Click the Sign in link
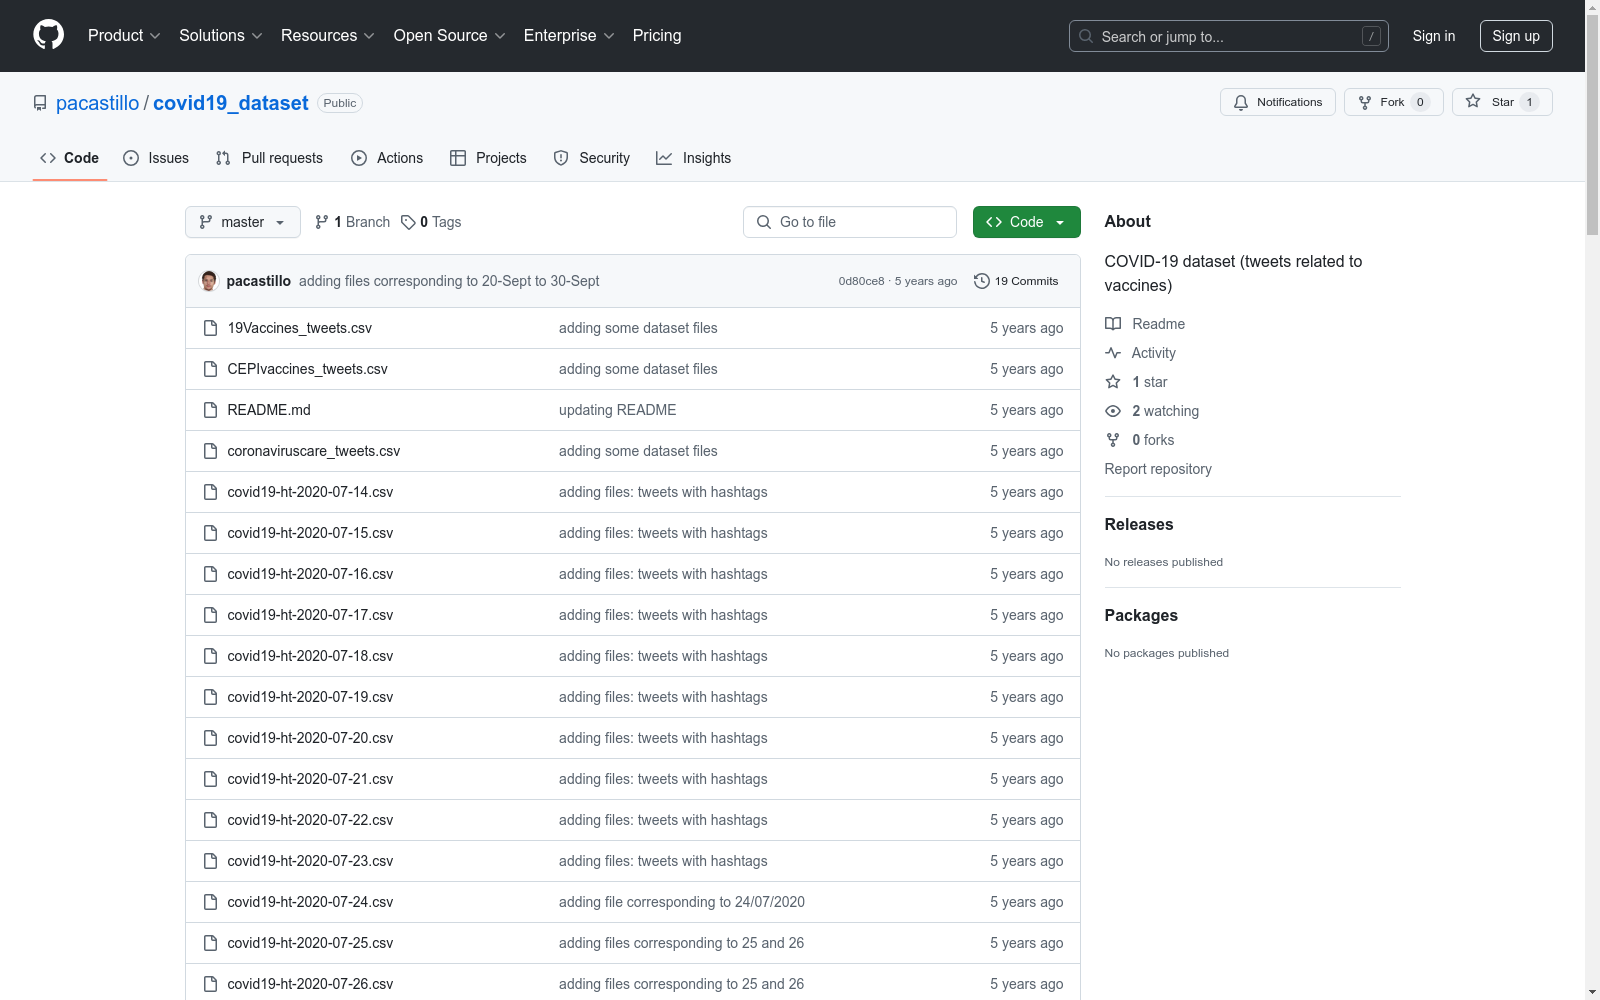This screenshot has width=1600, height=1000. point(1434,36)
